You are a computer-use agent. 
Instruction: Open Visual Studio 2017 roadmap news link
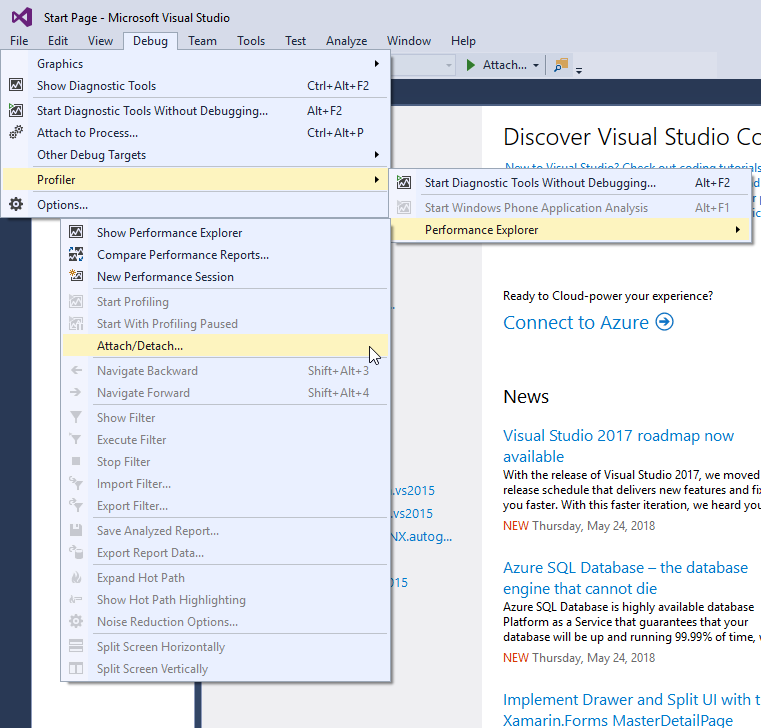(x=618, y=446)
